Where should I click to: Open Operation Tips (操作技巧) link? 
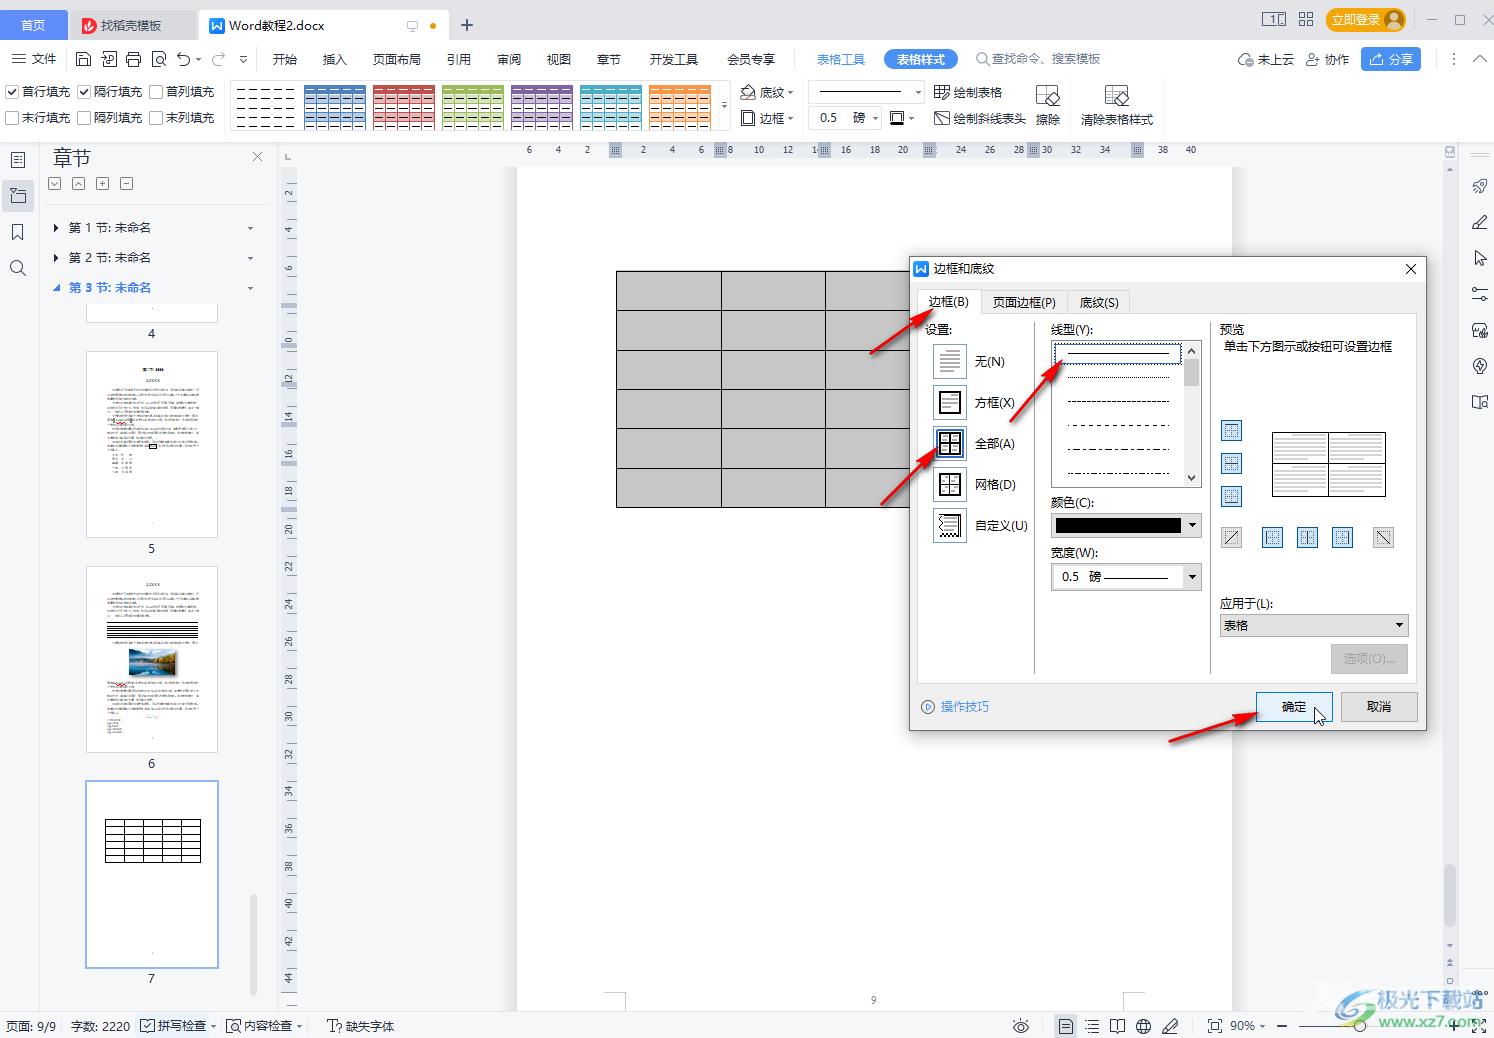click(x=955, y=706)
